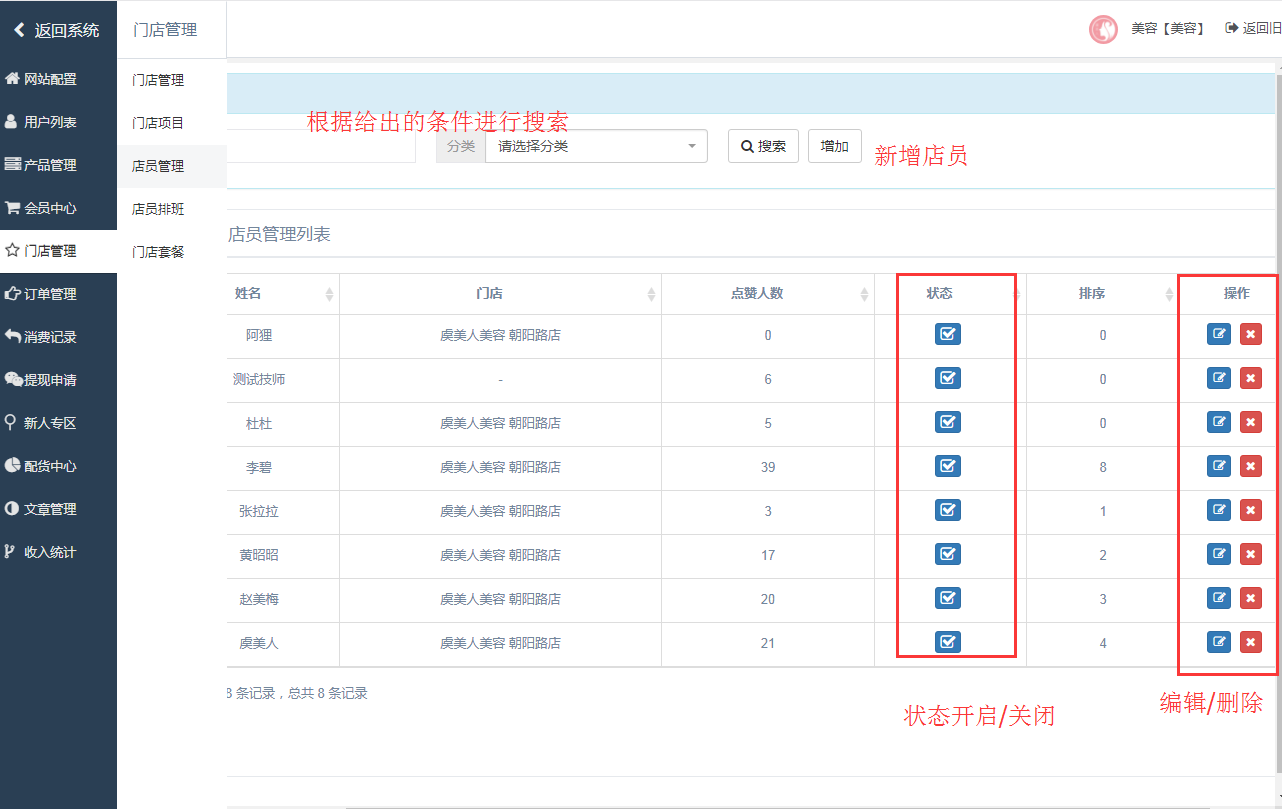
Task: Open 店员排班 submenu item
Action: pyautogui.click(x=158, y=209)
